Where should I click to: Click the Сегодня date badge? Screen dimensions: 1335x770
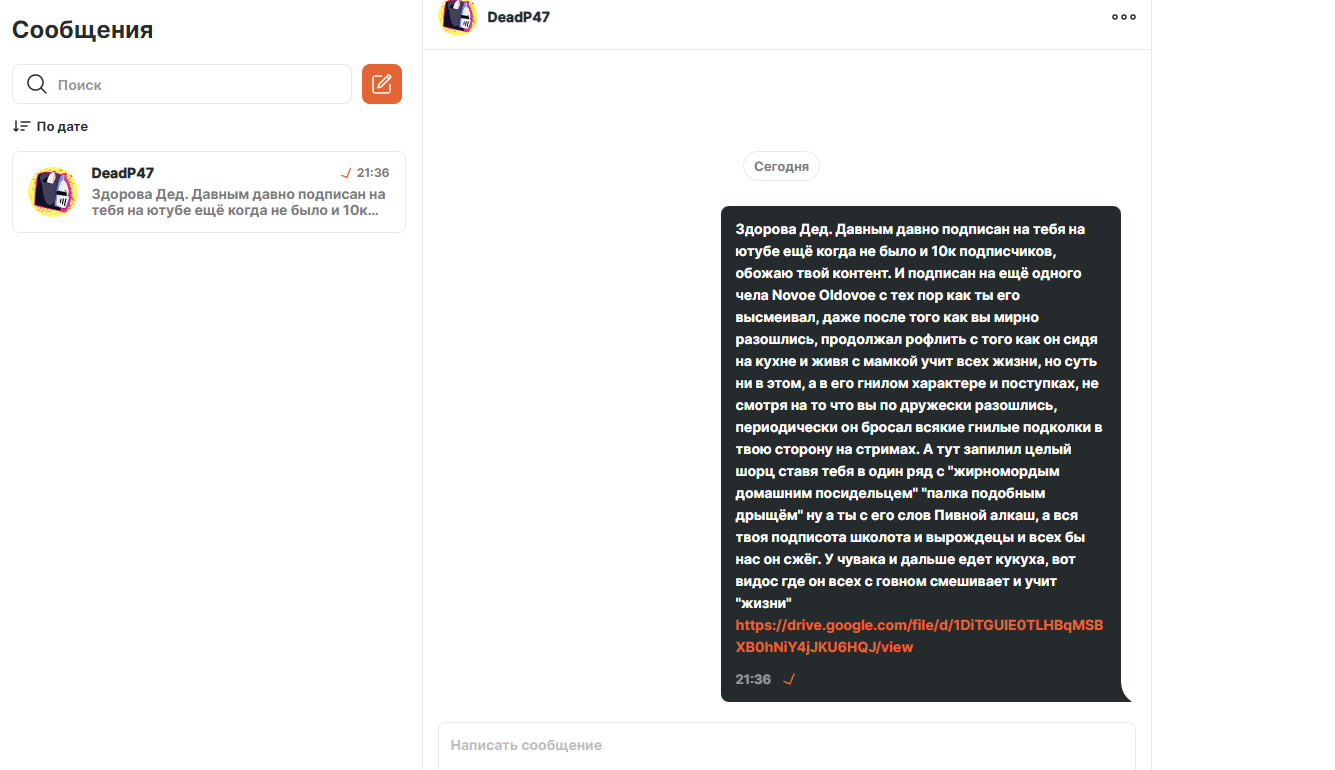click(781, 166)
